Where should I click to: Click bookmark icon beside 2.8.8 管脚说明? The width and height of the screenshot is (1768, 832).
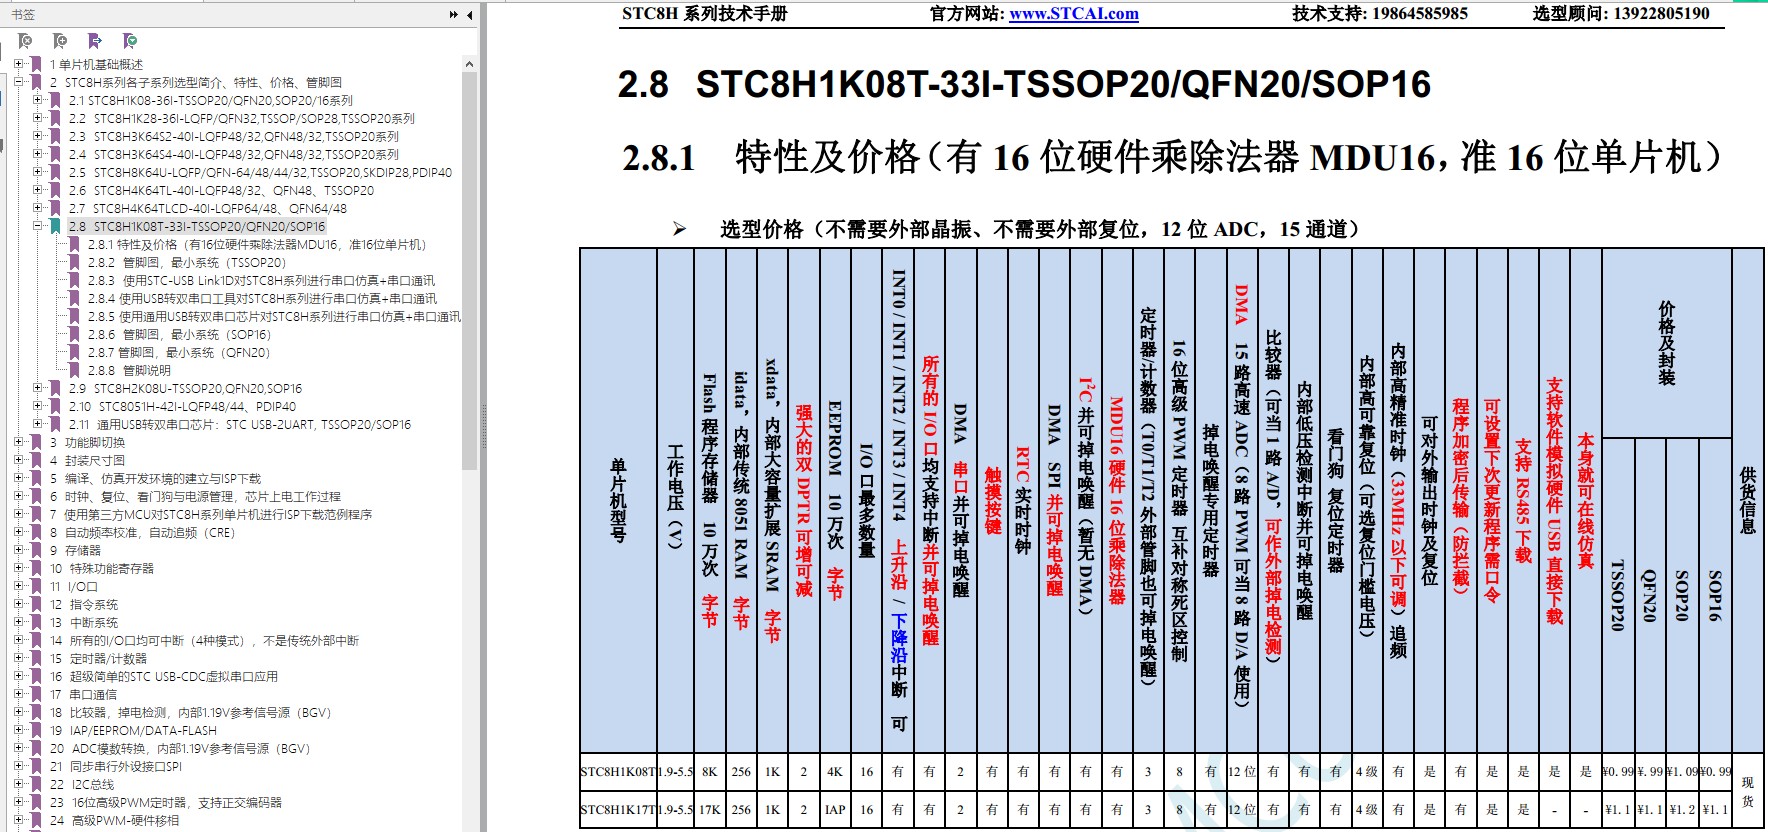point(76,370)
